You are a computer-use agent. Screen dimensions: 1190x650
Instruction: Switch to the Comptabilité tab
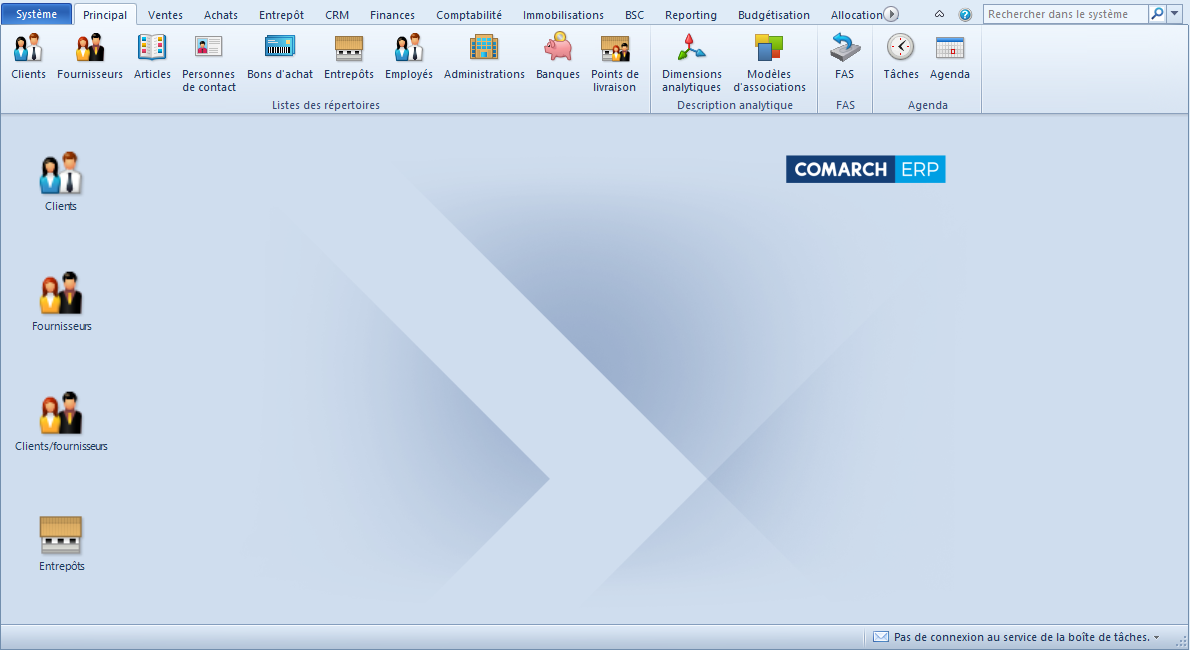[x=469, y=14]
